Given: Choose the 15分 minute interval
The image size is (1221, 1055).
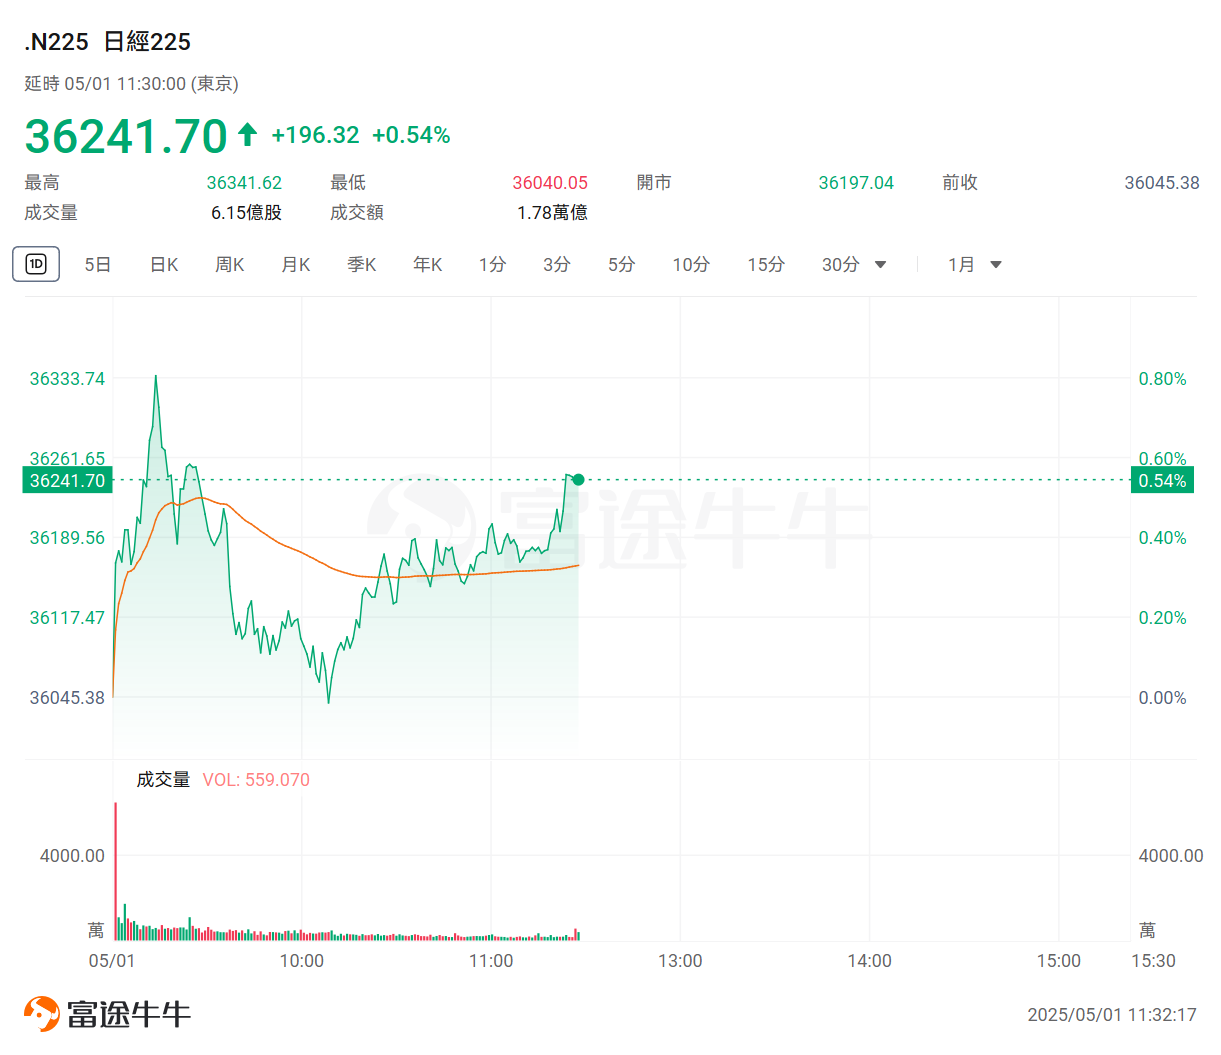Looking at the screenshot, I should [x=766, y=265].
